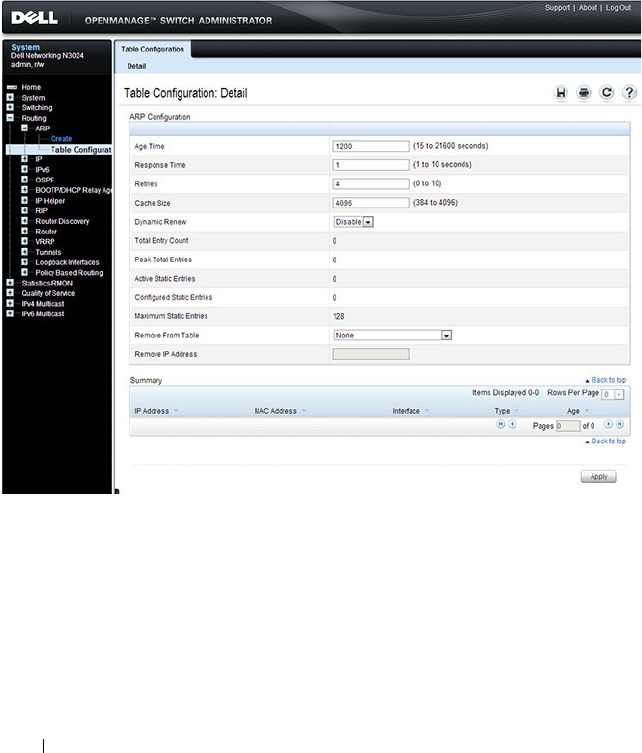Expand the Statistics/RMON node

(x=10, y=283)
